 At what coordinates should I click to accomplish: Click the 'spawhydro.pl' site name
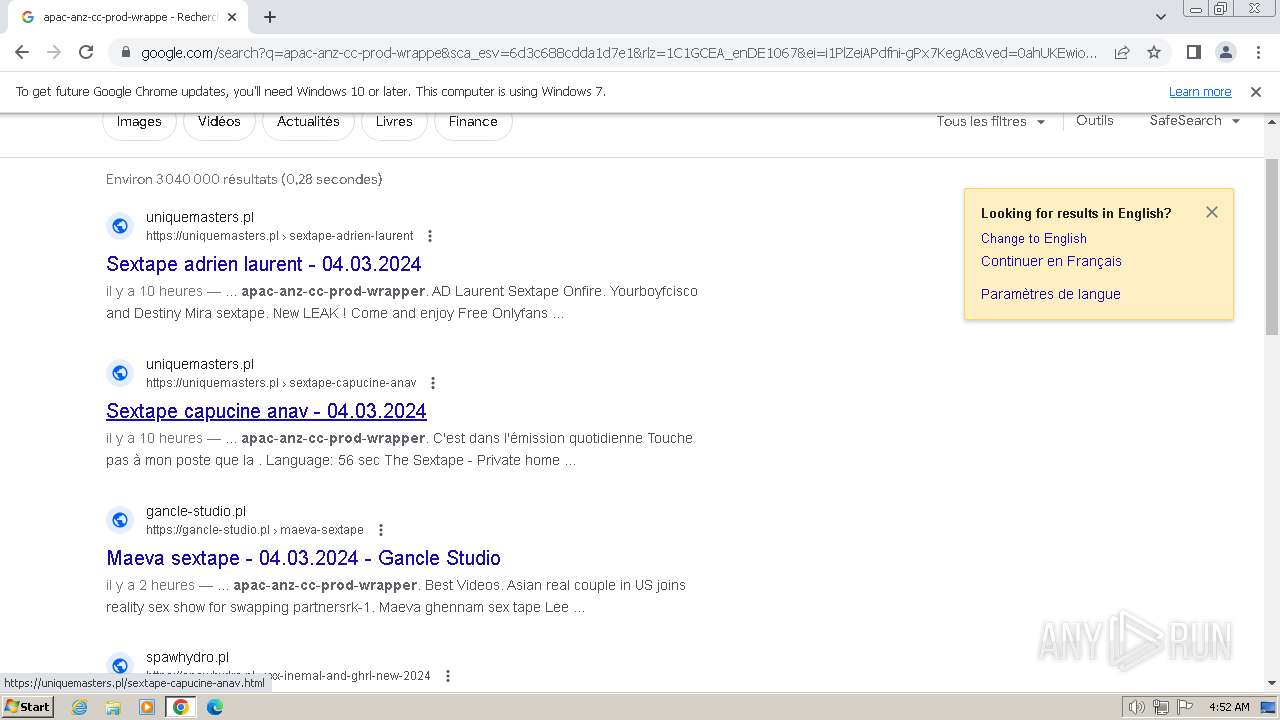point(187,657)
